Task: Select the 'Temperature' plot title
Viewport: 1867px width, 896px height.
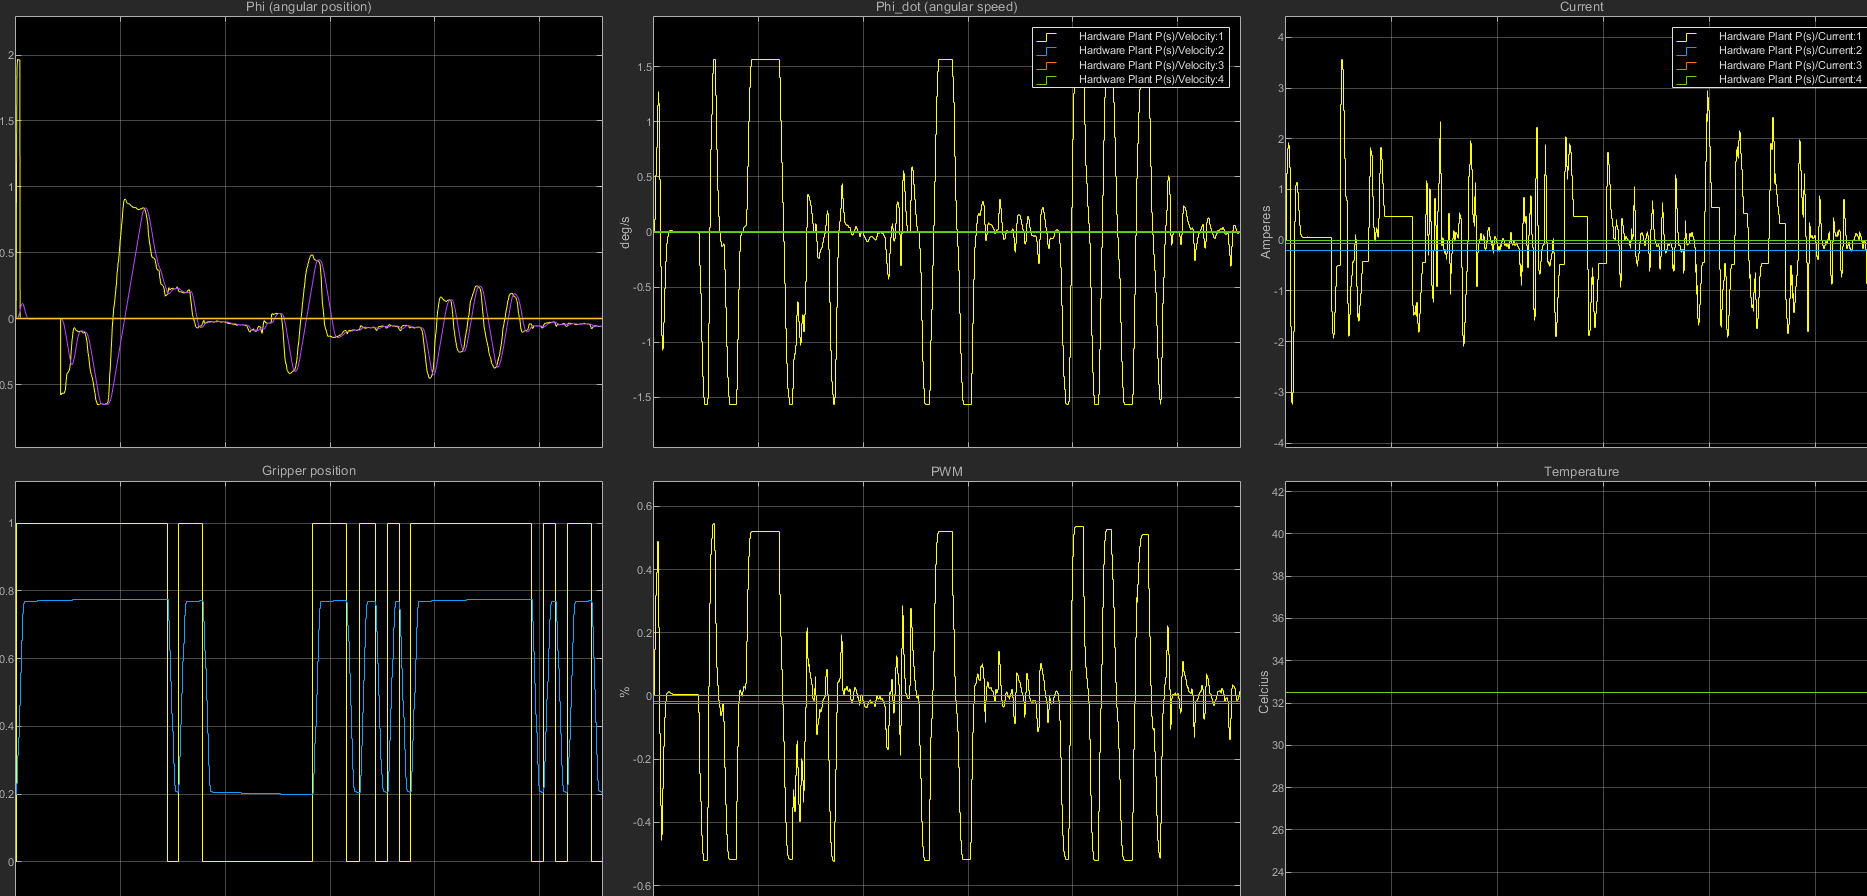Action: (1581, 472)
